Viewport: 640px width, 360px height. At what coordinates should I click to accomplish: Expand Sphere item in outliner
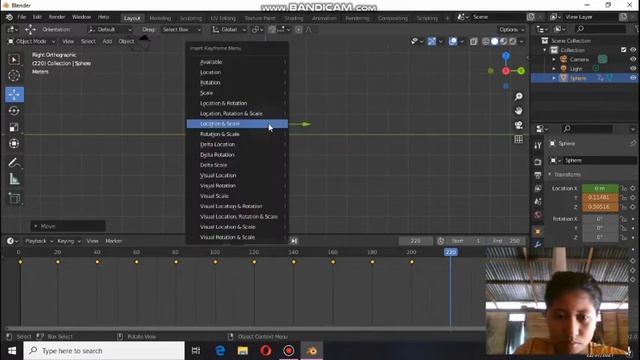click(554, 78)
